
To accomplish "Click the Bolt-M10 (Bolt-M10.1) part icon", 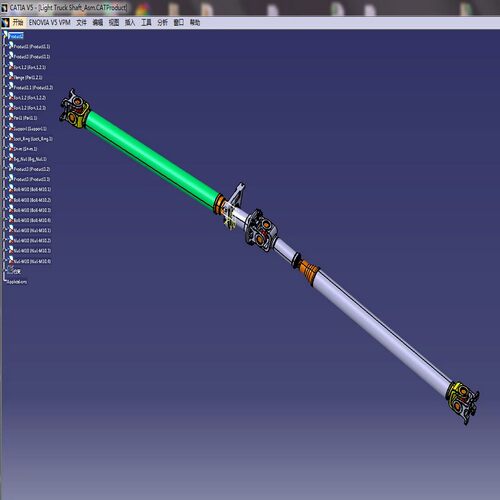I will pyautogui.click(x=11, y=188).
